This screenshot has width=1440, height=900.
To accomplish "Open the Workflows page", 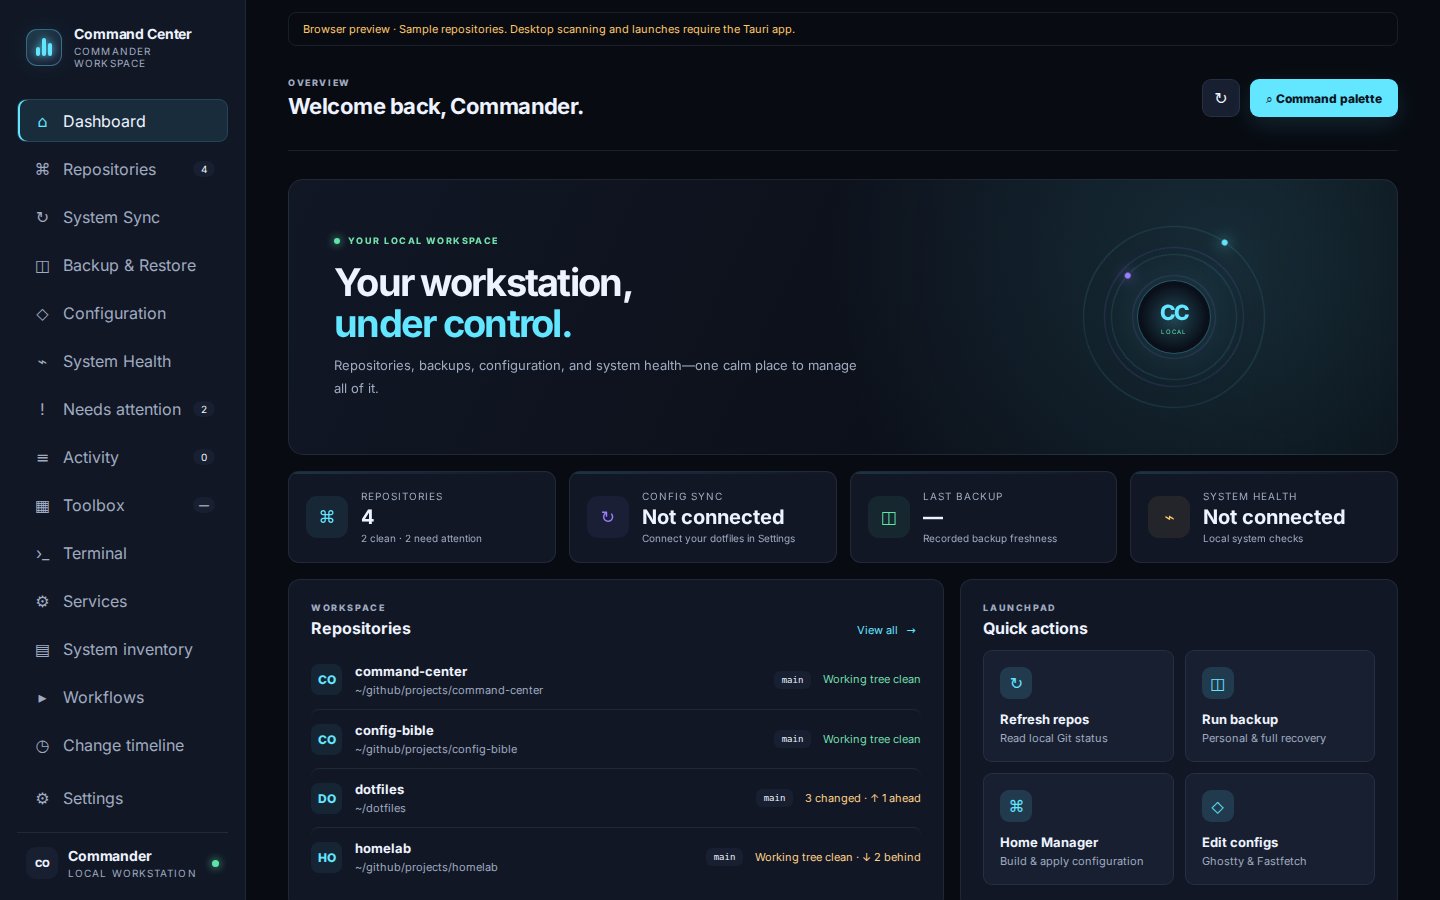I will click(x=123, y=697).
